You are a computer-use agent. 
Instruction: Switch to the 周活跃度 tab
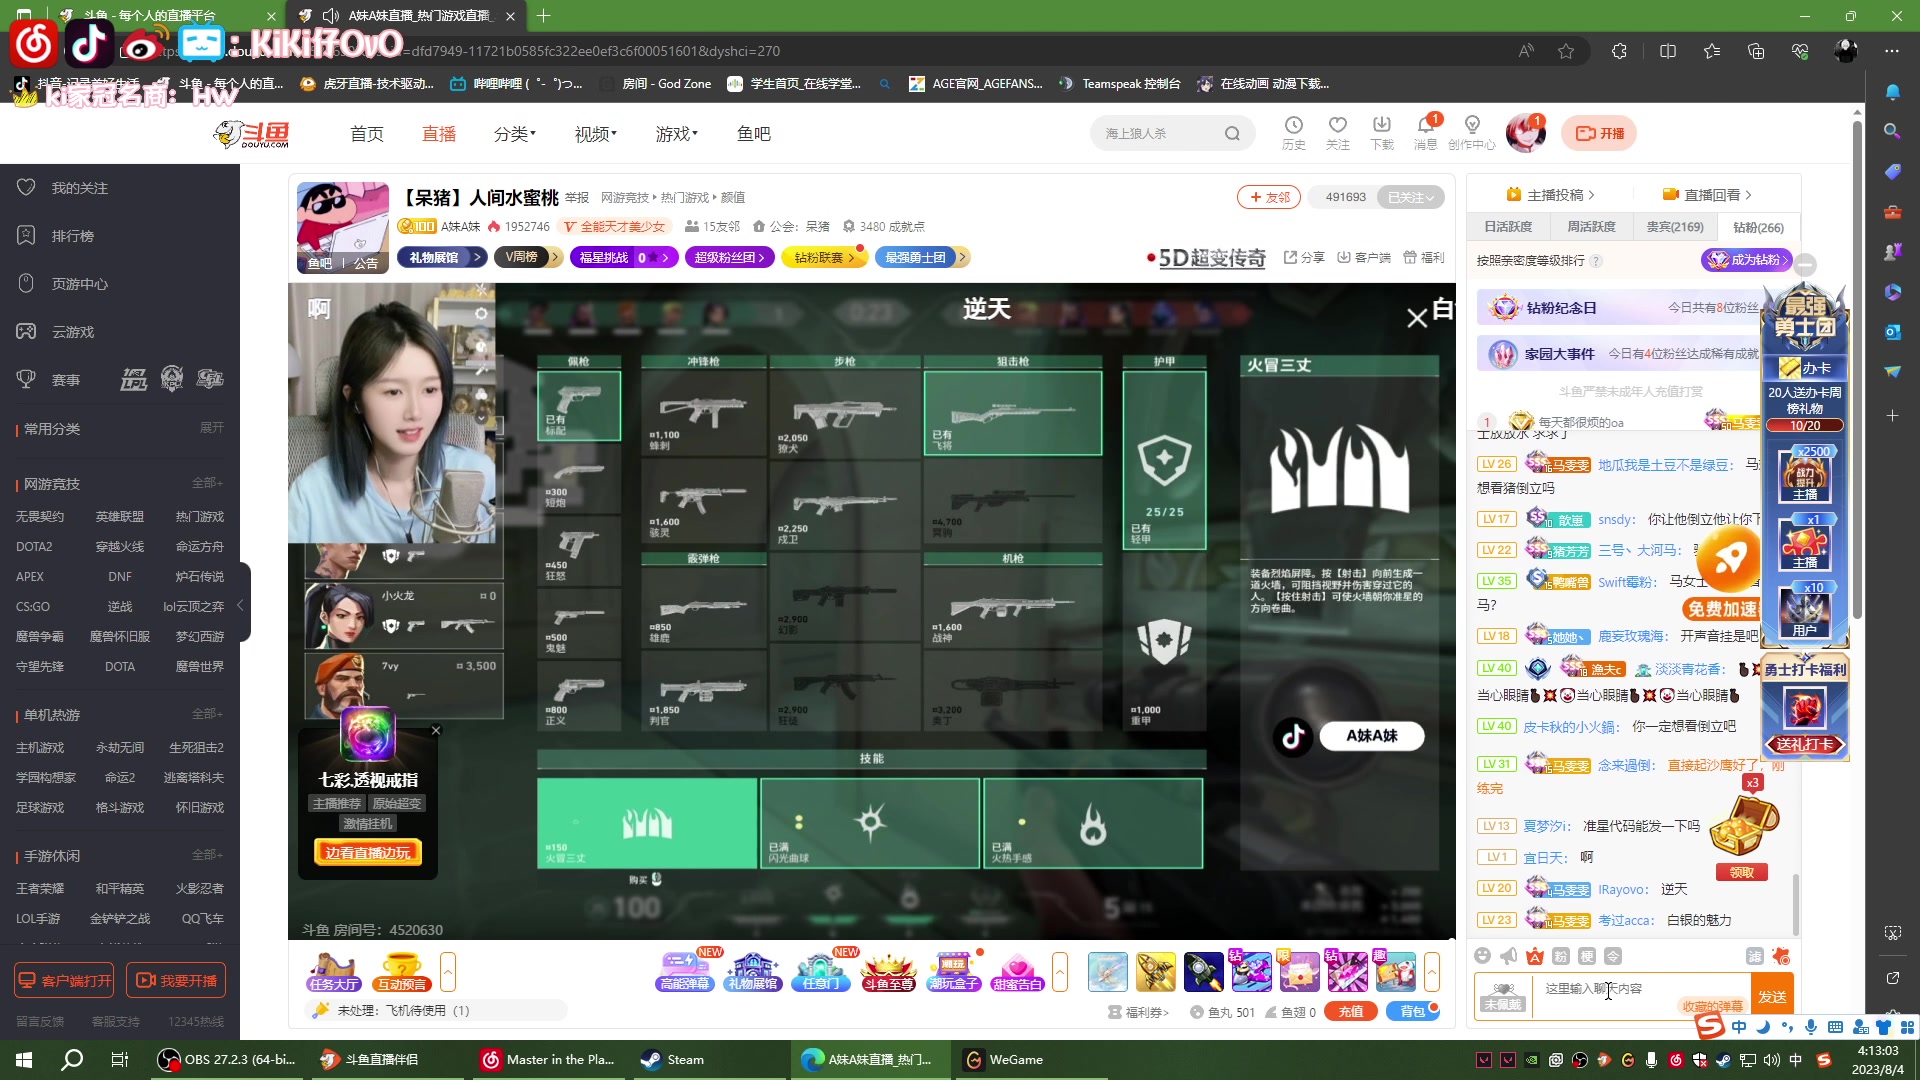(1591, 227)
